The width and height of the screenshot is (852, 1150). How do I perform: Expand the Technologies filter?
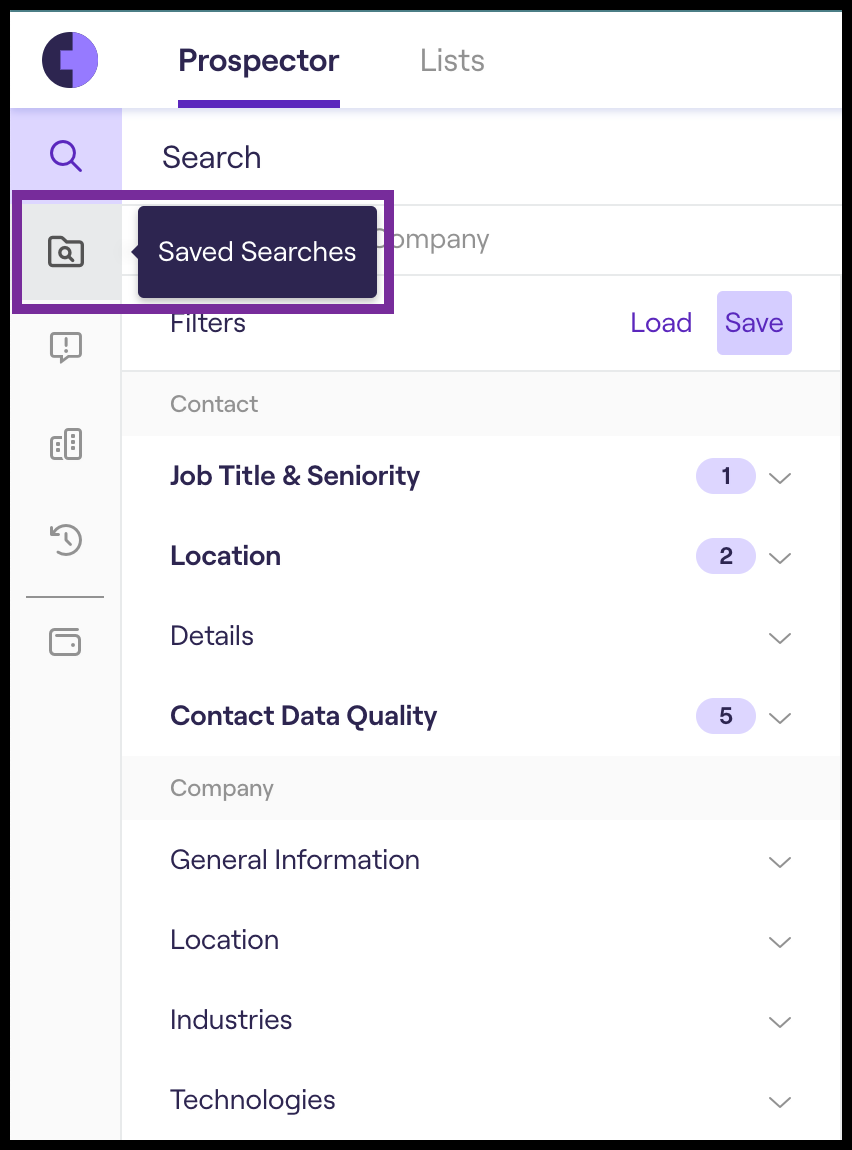pos(780,1101)
